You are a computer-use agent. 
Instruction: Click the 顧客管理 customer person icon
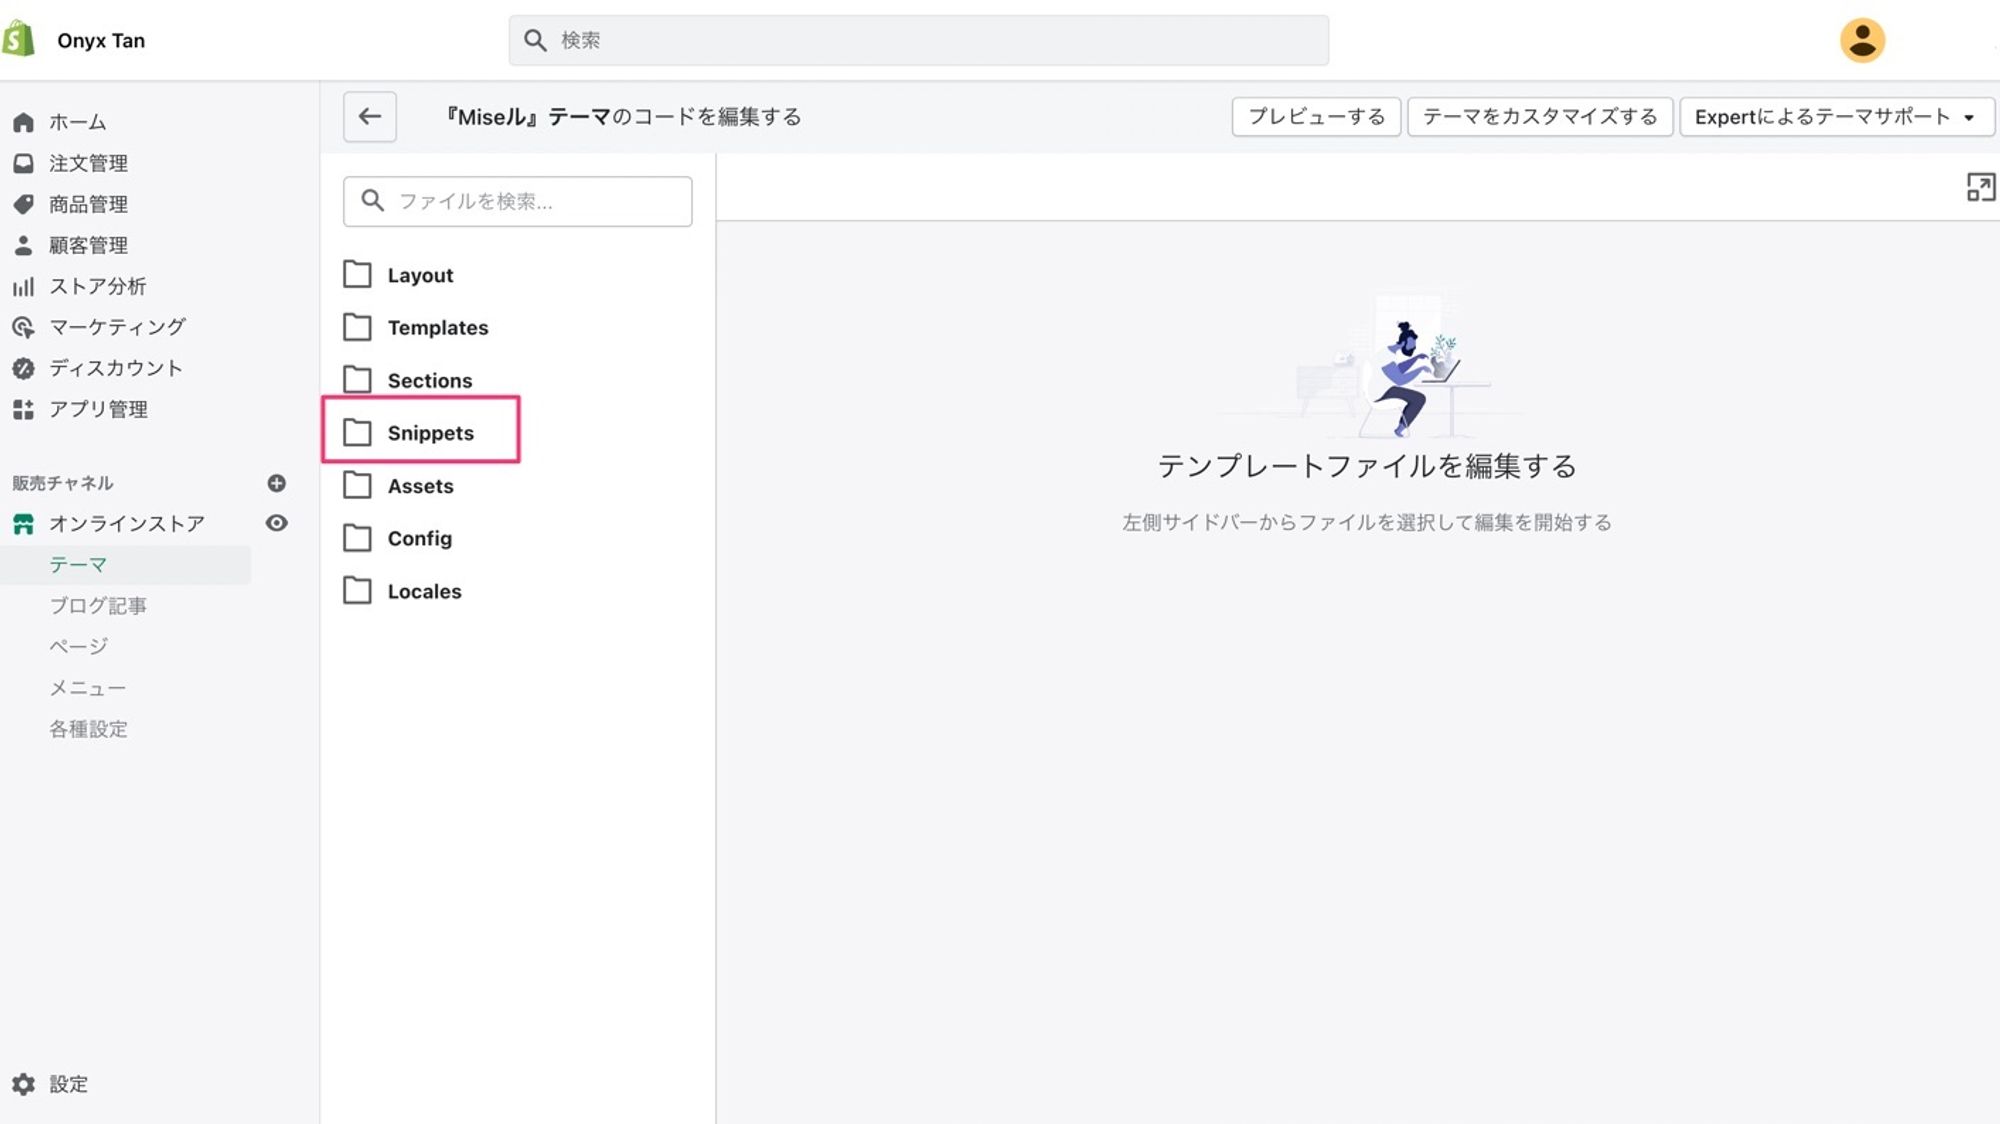click(23, 245)
